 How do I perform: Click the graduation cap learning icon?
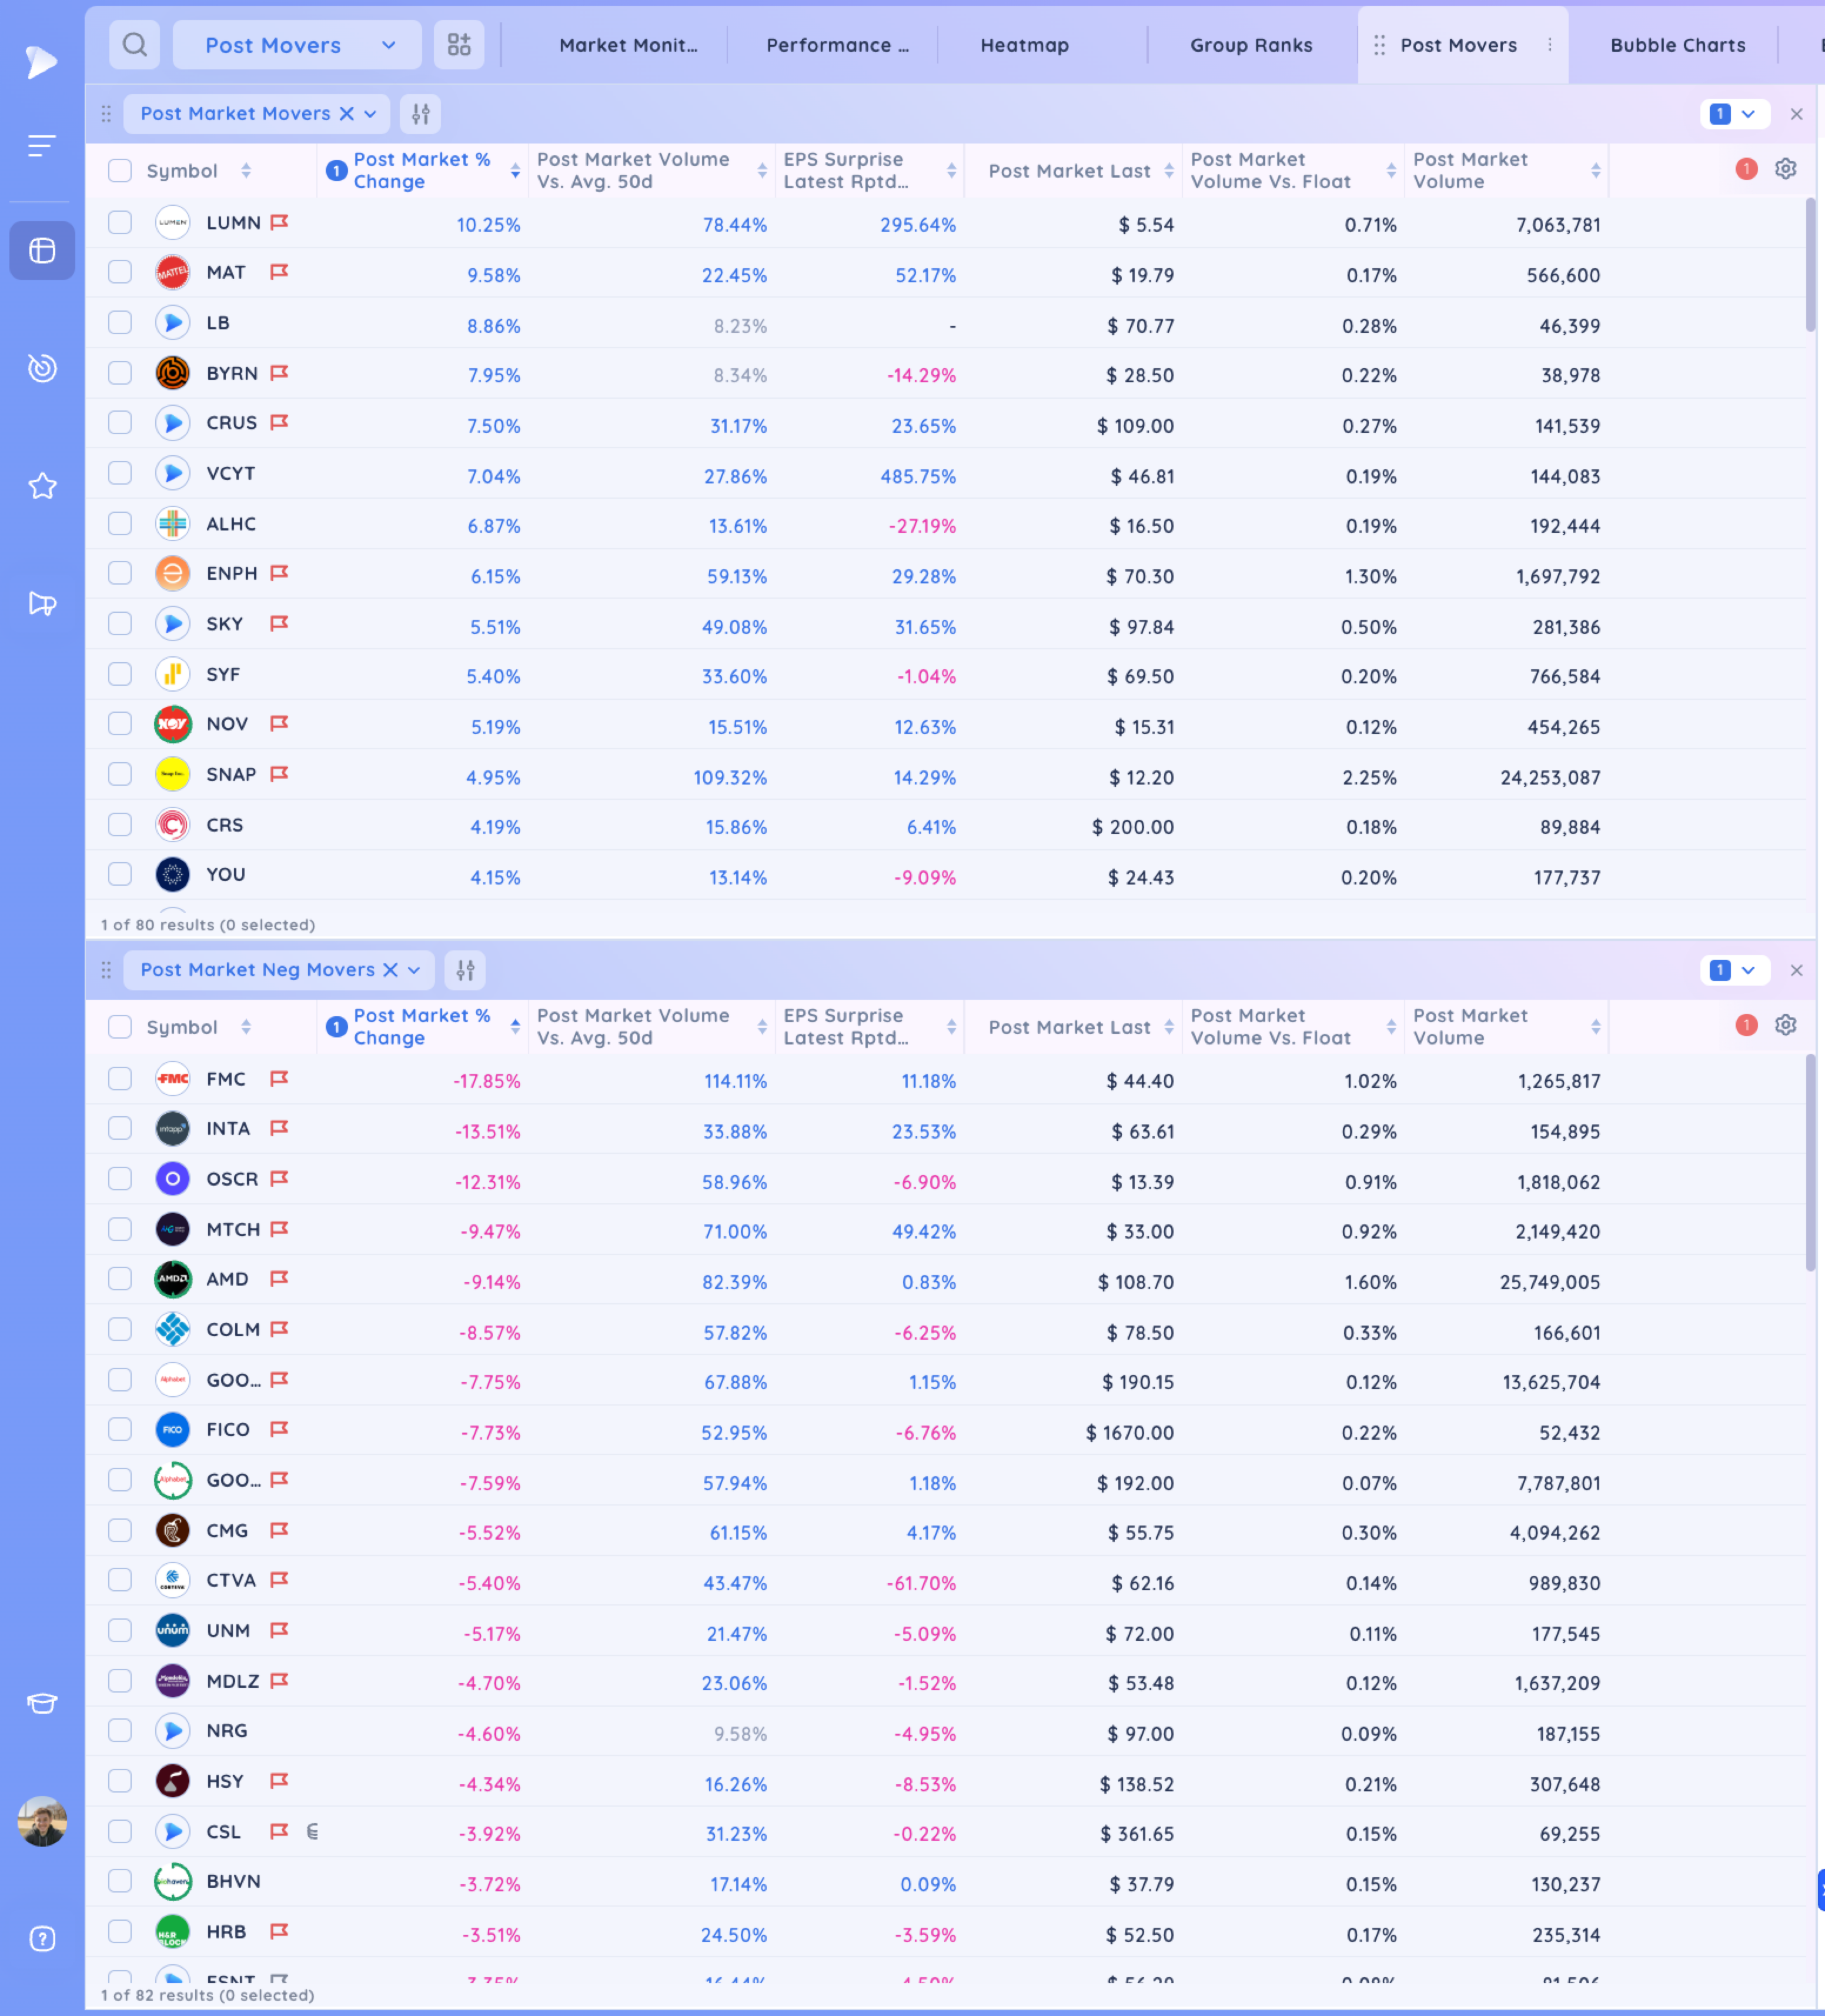[42, 1703]
